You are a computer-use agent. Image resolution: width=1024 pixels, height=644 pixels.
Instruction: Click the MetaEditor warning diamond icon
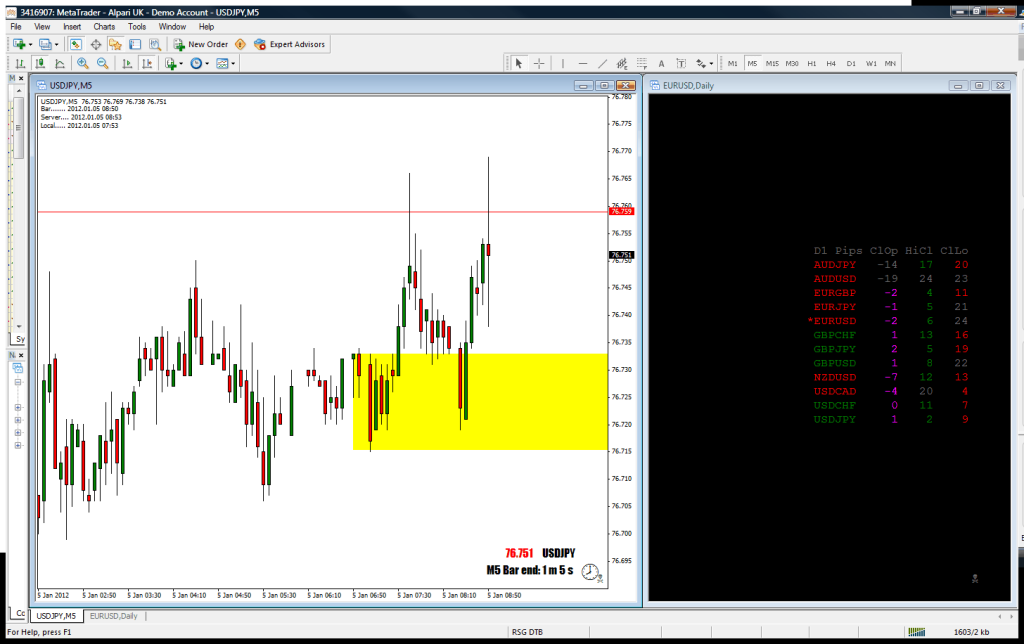(240, 44)
